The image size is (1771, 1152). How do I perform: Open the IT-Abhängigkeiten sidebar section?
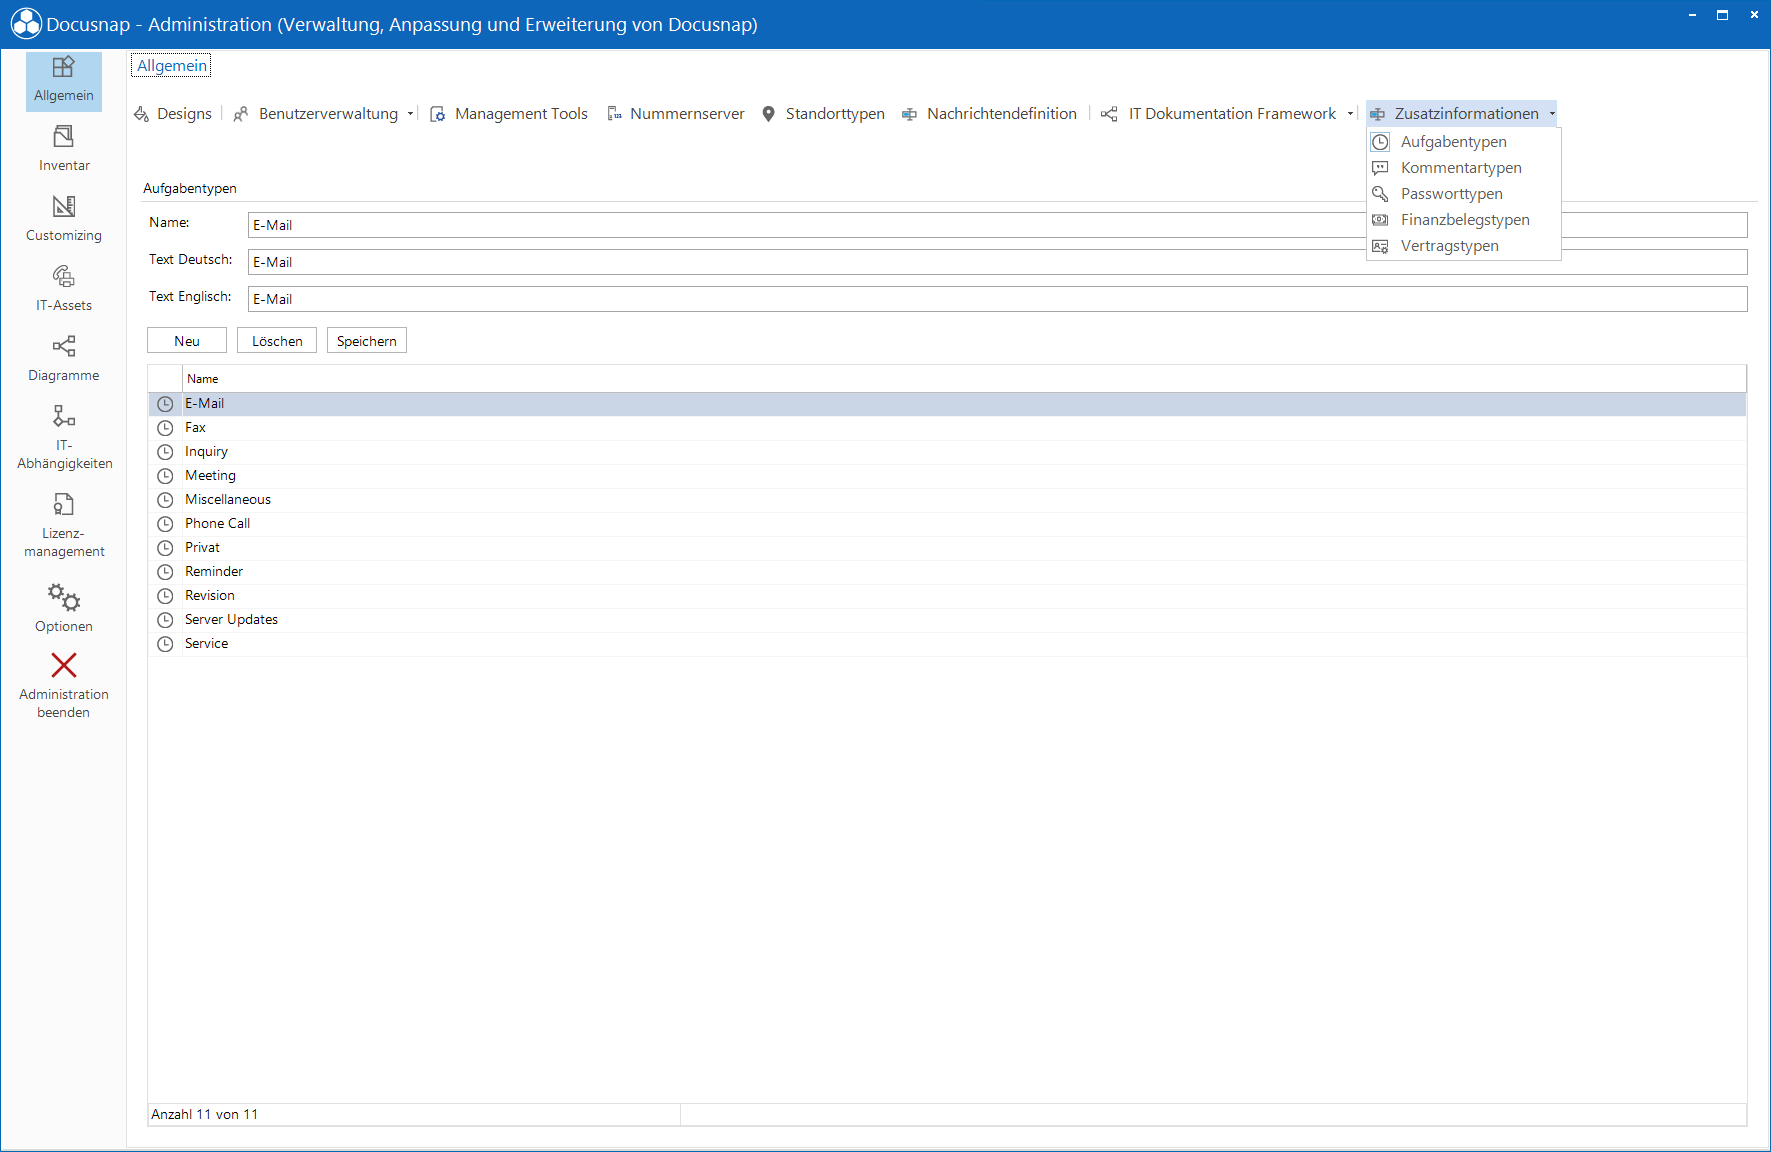point(64,436)
